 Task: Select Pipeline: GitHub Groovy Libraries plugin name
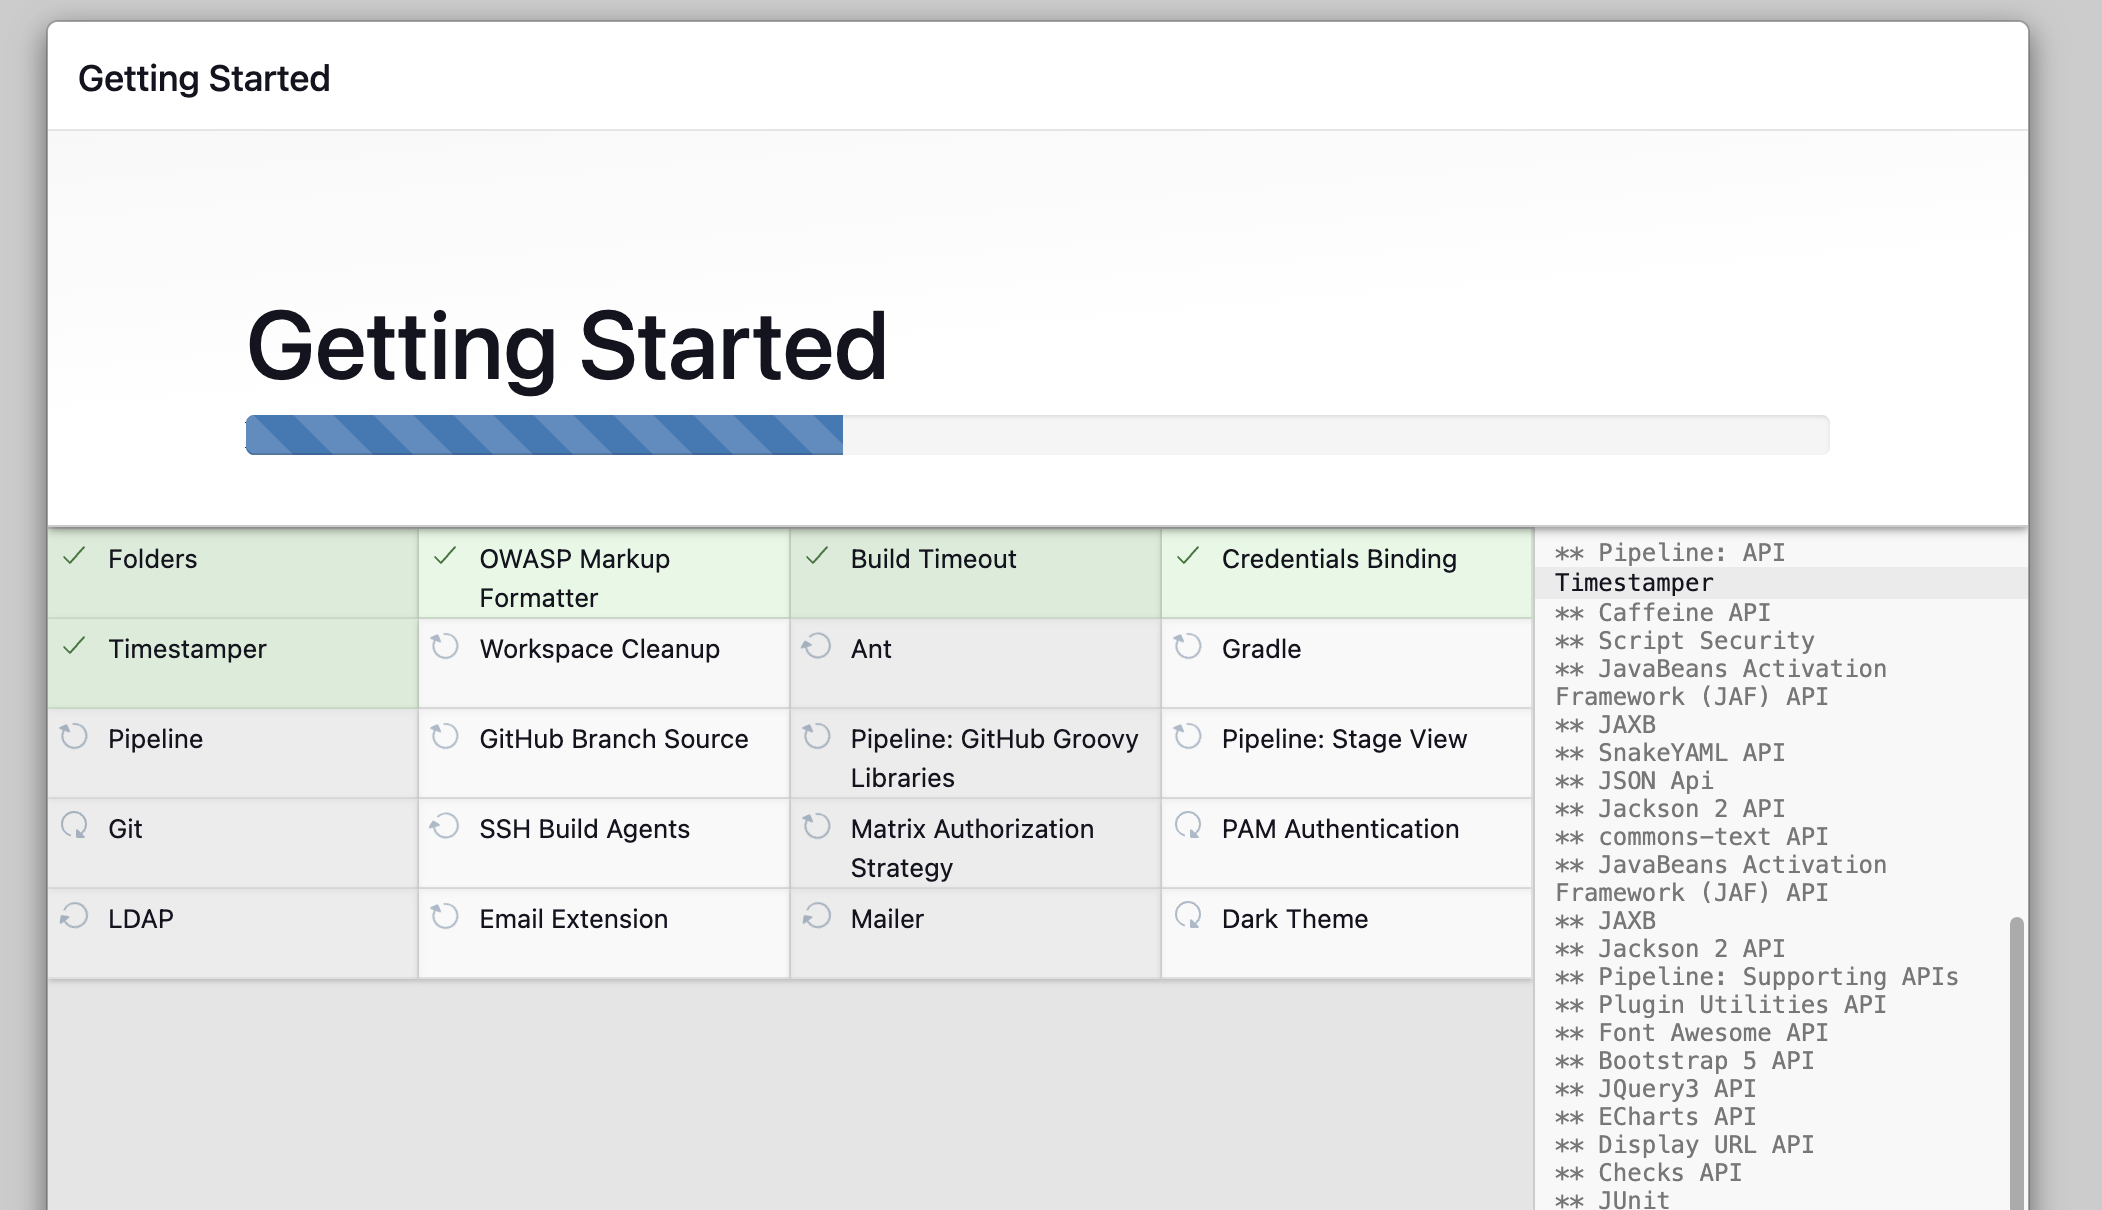[x=994, y=758]
